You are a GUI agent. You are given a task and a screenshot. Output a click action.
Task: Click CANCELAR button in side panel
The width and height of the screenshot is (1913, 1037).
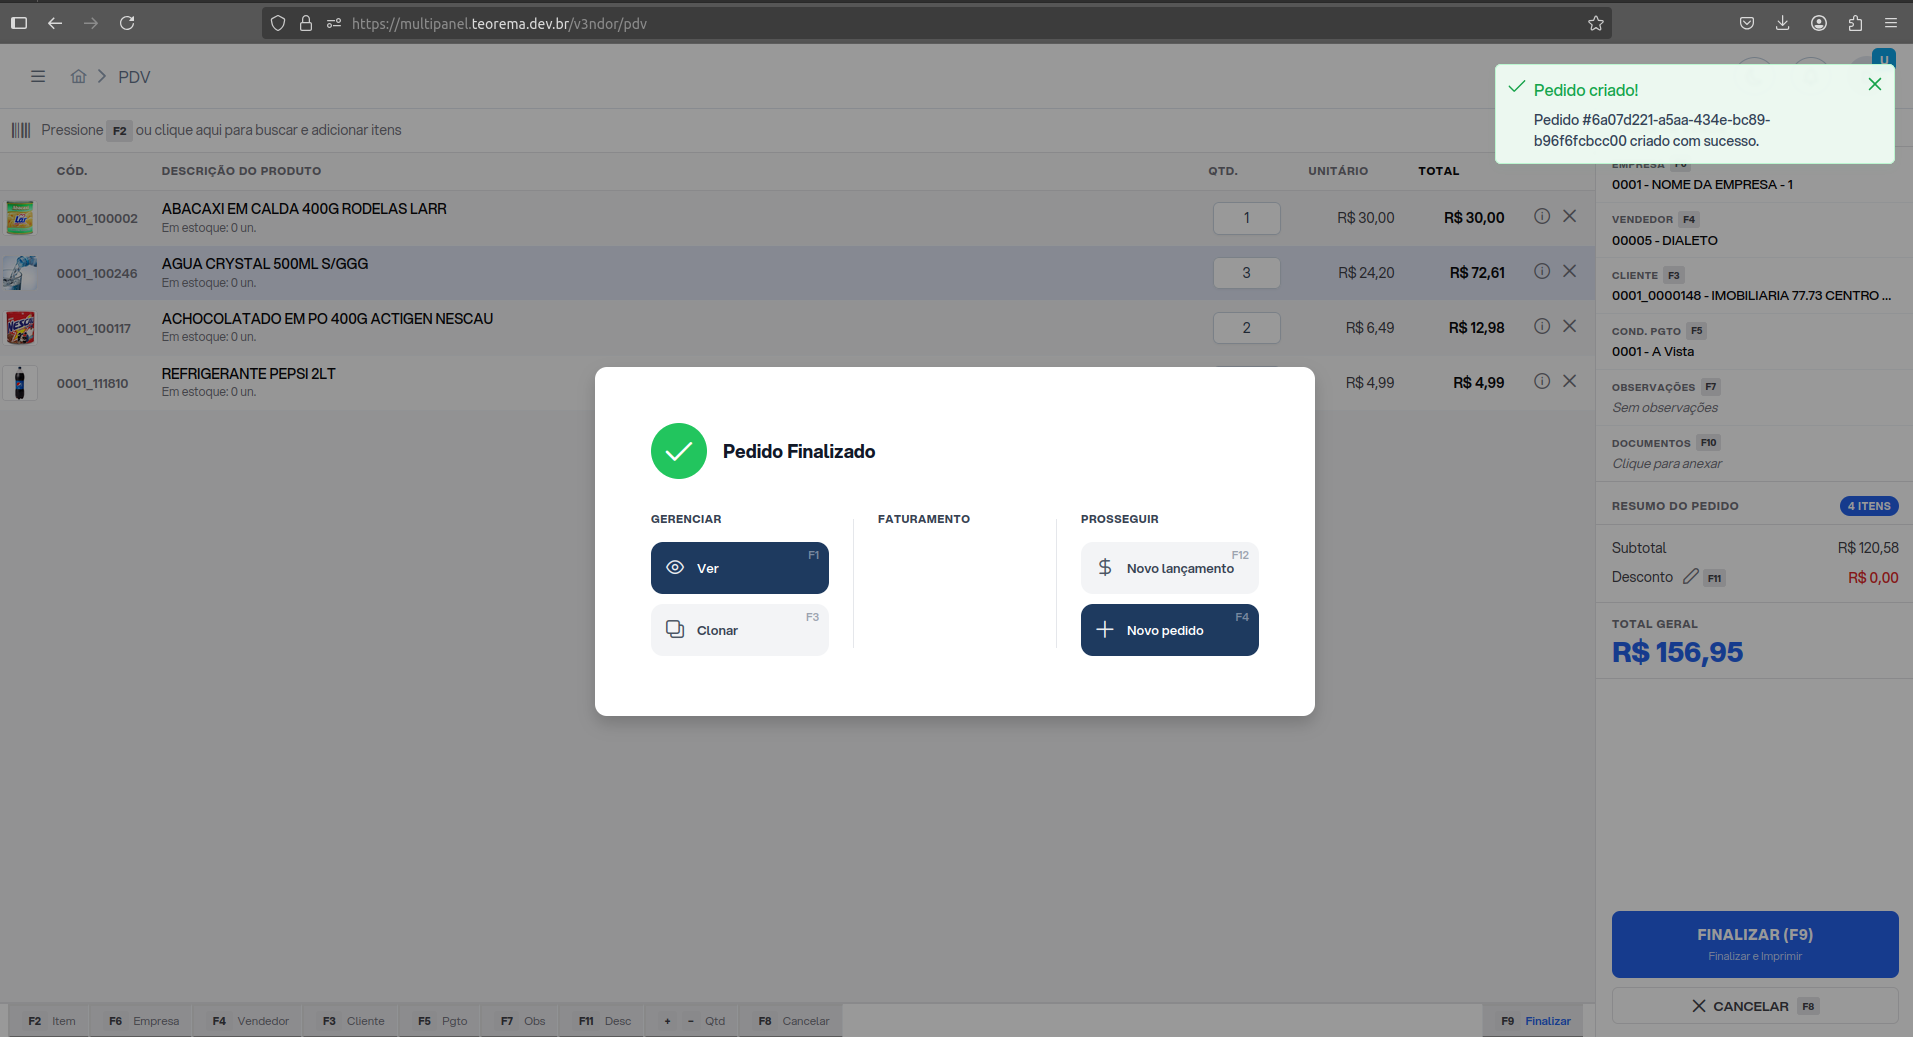(x=1754, y=1006)
